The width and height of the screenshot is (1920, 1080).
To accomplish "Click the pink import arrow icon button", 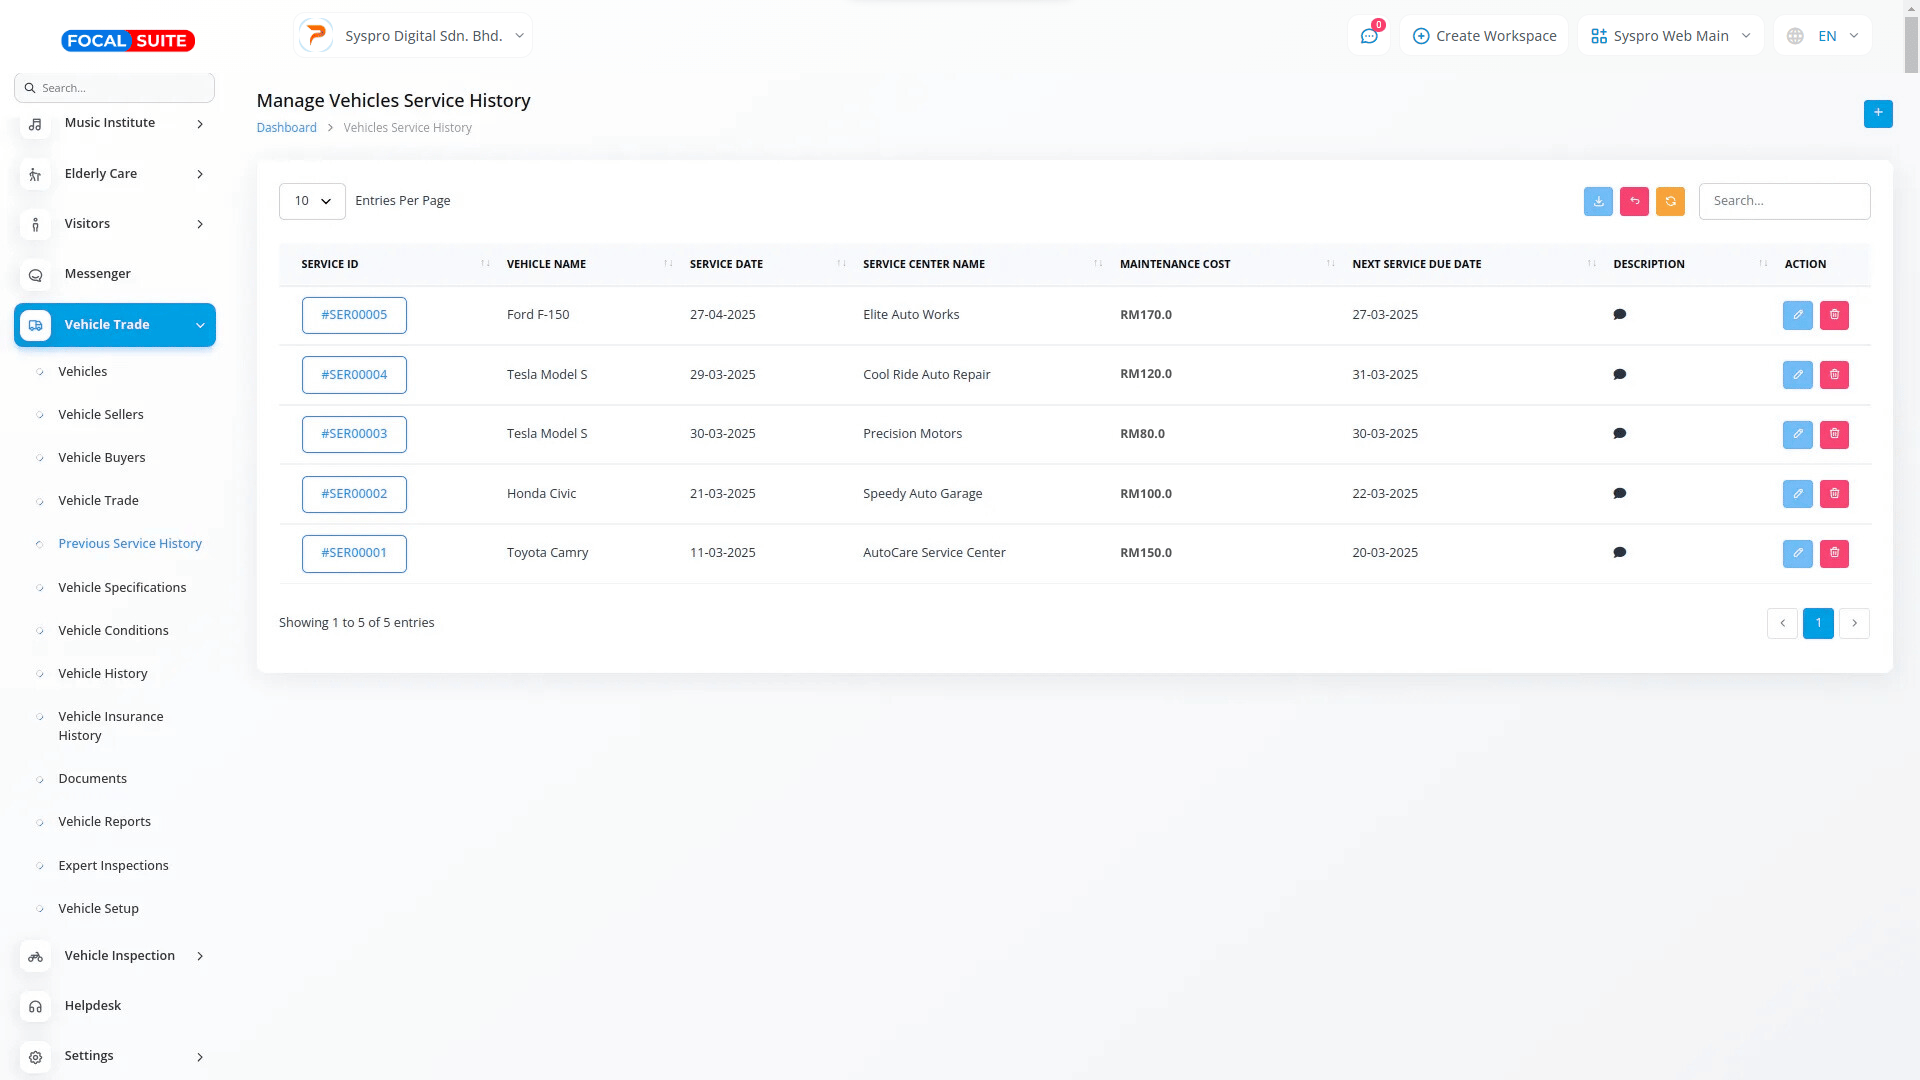I will click(1634, 201).
